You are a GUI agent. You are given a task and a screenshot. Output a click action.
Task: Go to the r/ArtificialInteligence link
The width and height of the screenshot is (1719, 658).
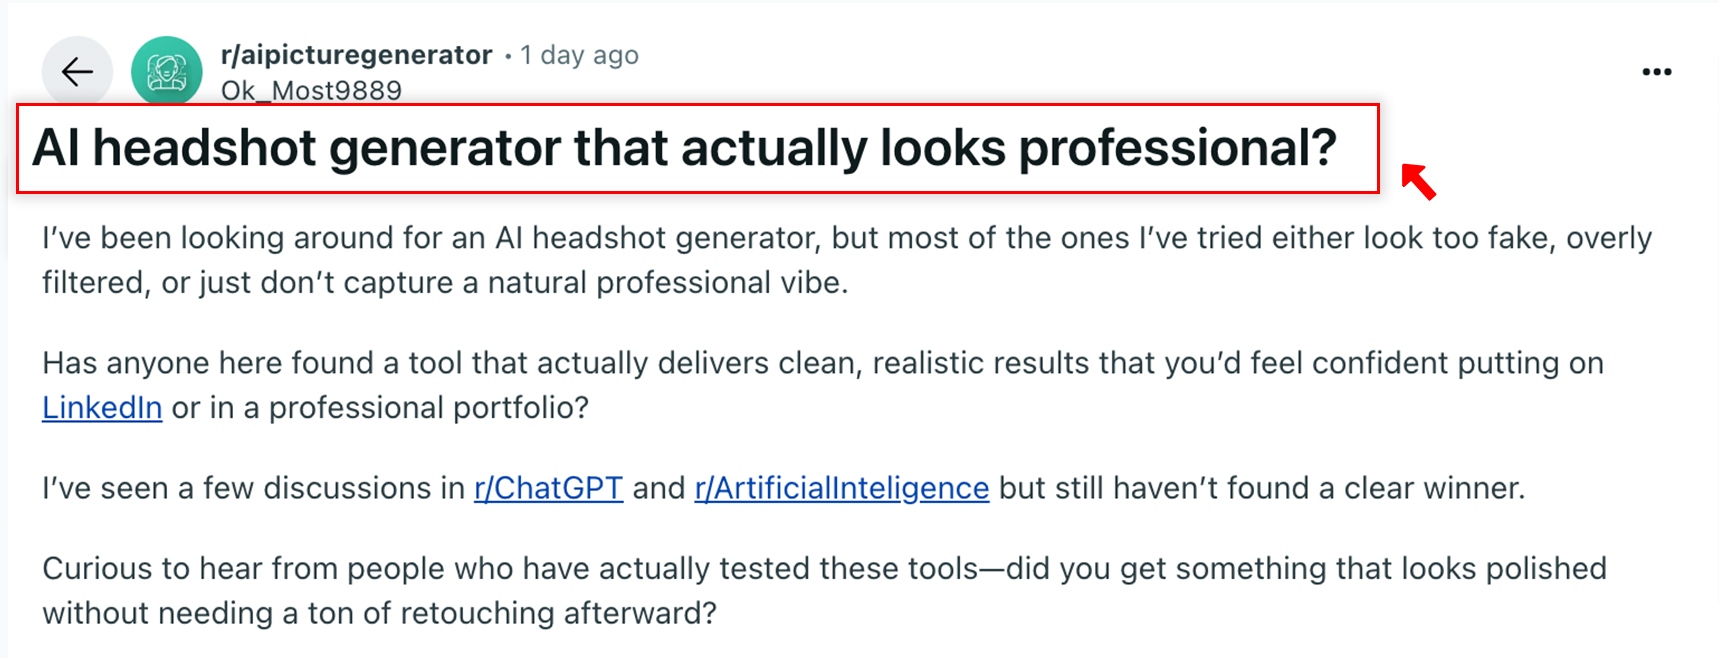click(841, 488)
